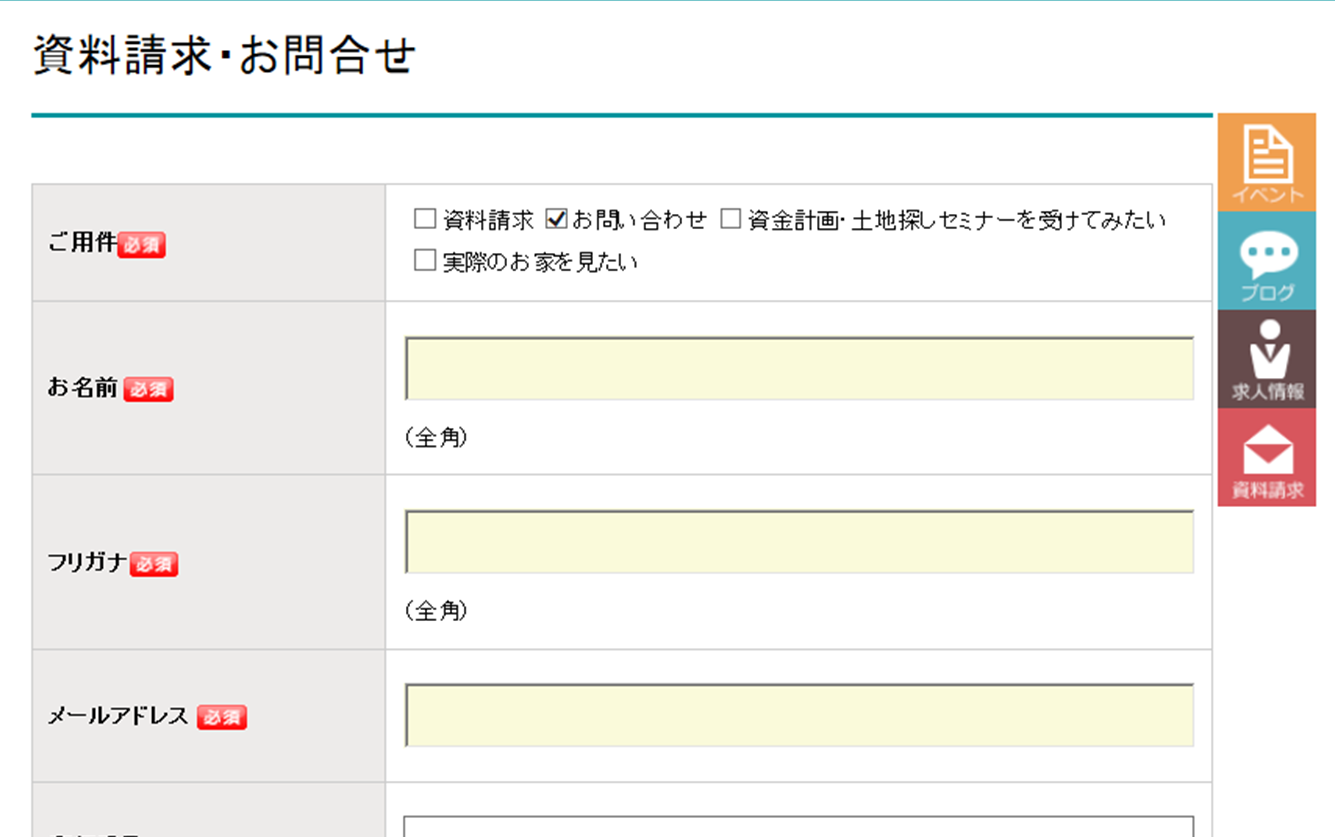Screen dimensions: 1335x837
Task: Click 必須 badge beside フリガナ
Action: pyautogui.click(x=154, y=564)
